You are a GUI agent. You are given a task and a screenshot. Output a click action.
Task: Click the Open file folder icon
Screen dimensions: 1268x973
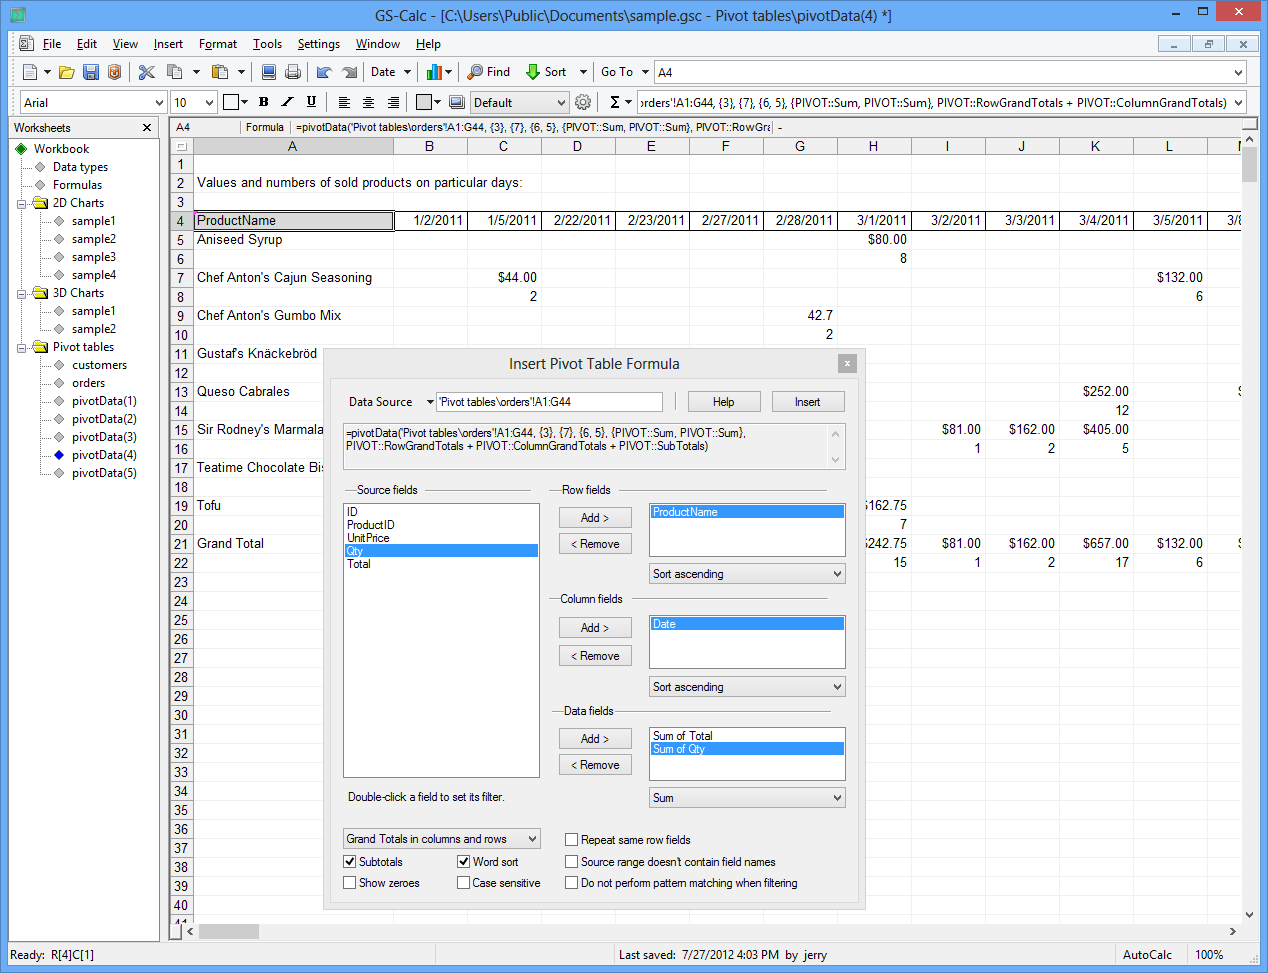click(66, 72)
